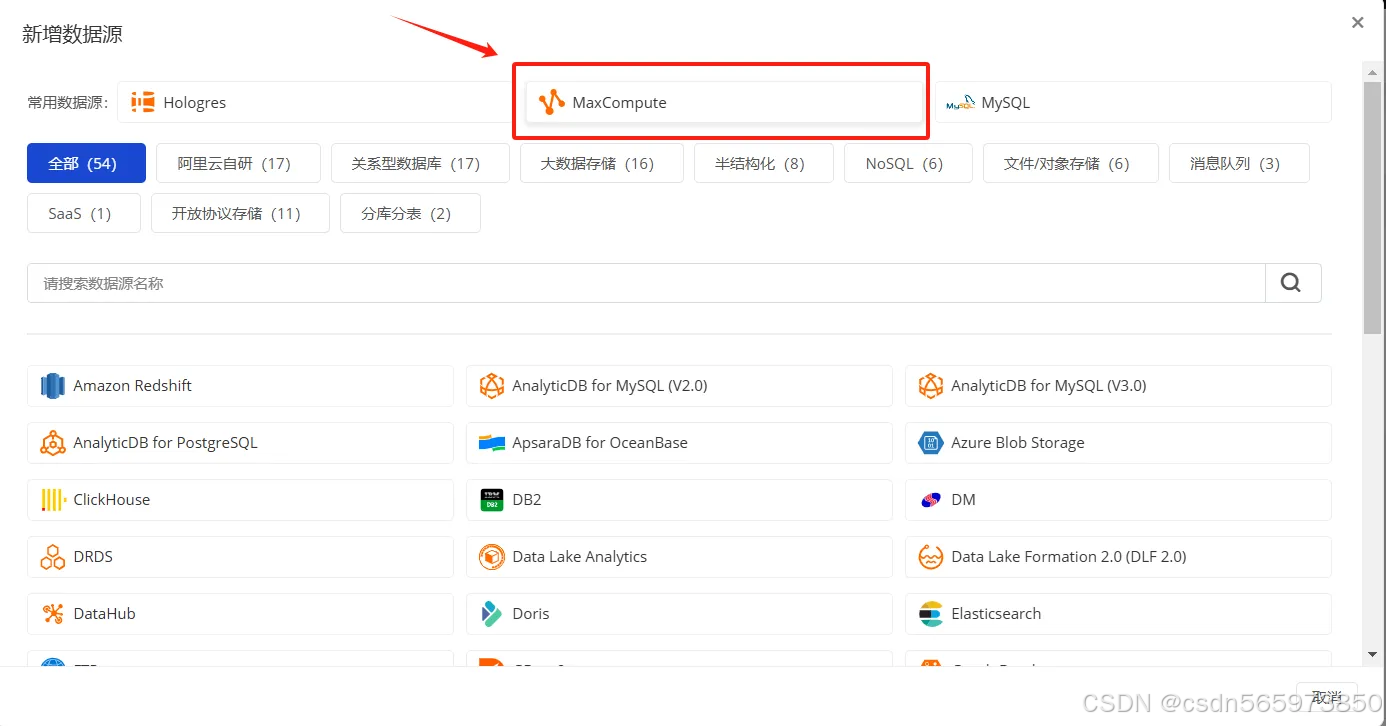Viewport: 1386px width, 726px height.
Task: Click the DataHub icon
Action: point(52,613)
